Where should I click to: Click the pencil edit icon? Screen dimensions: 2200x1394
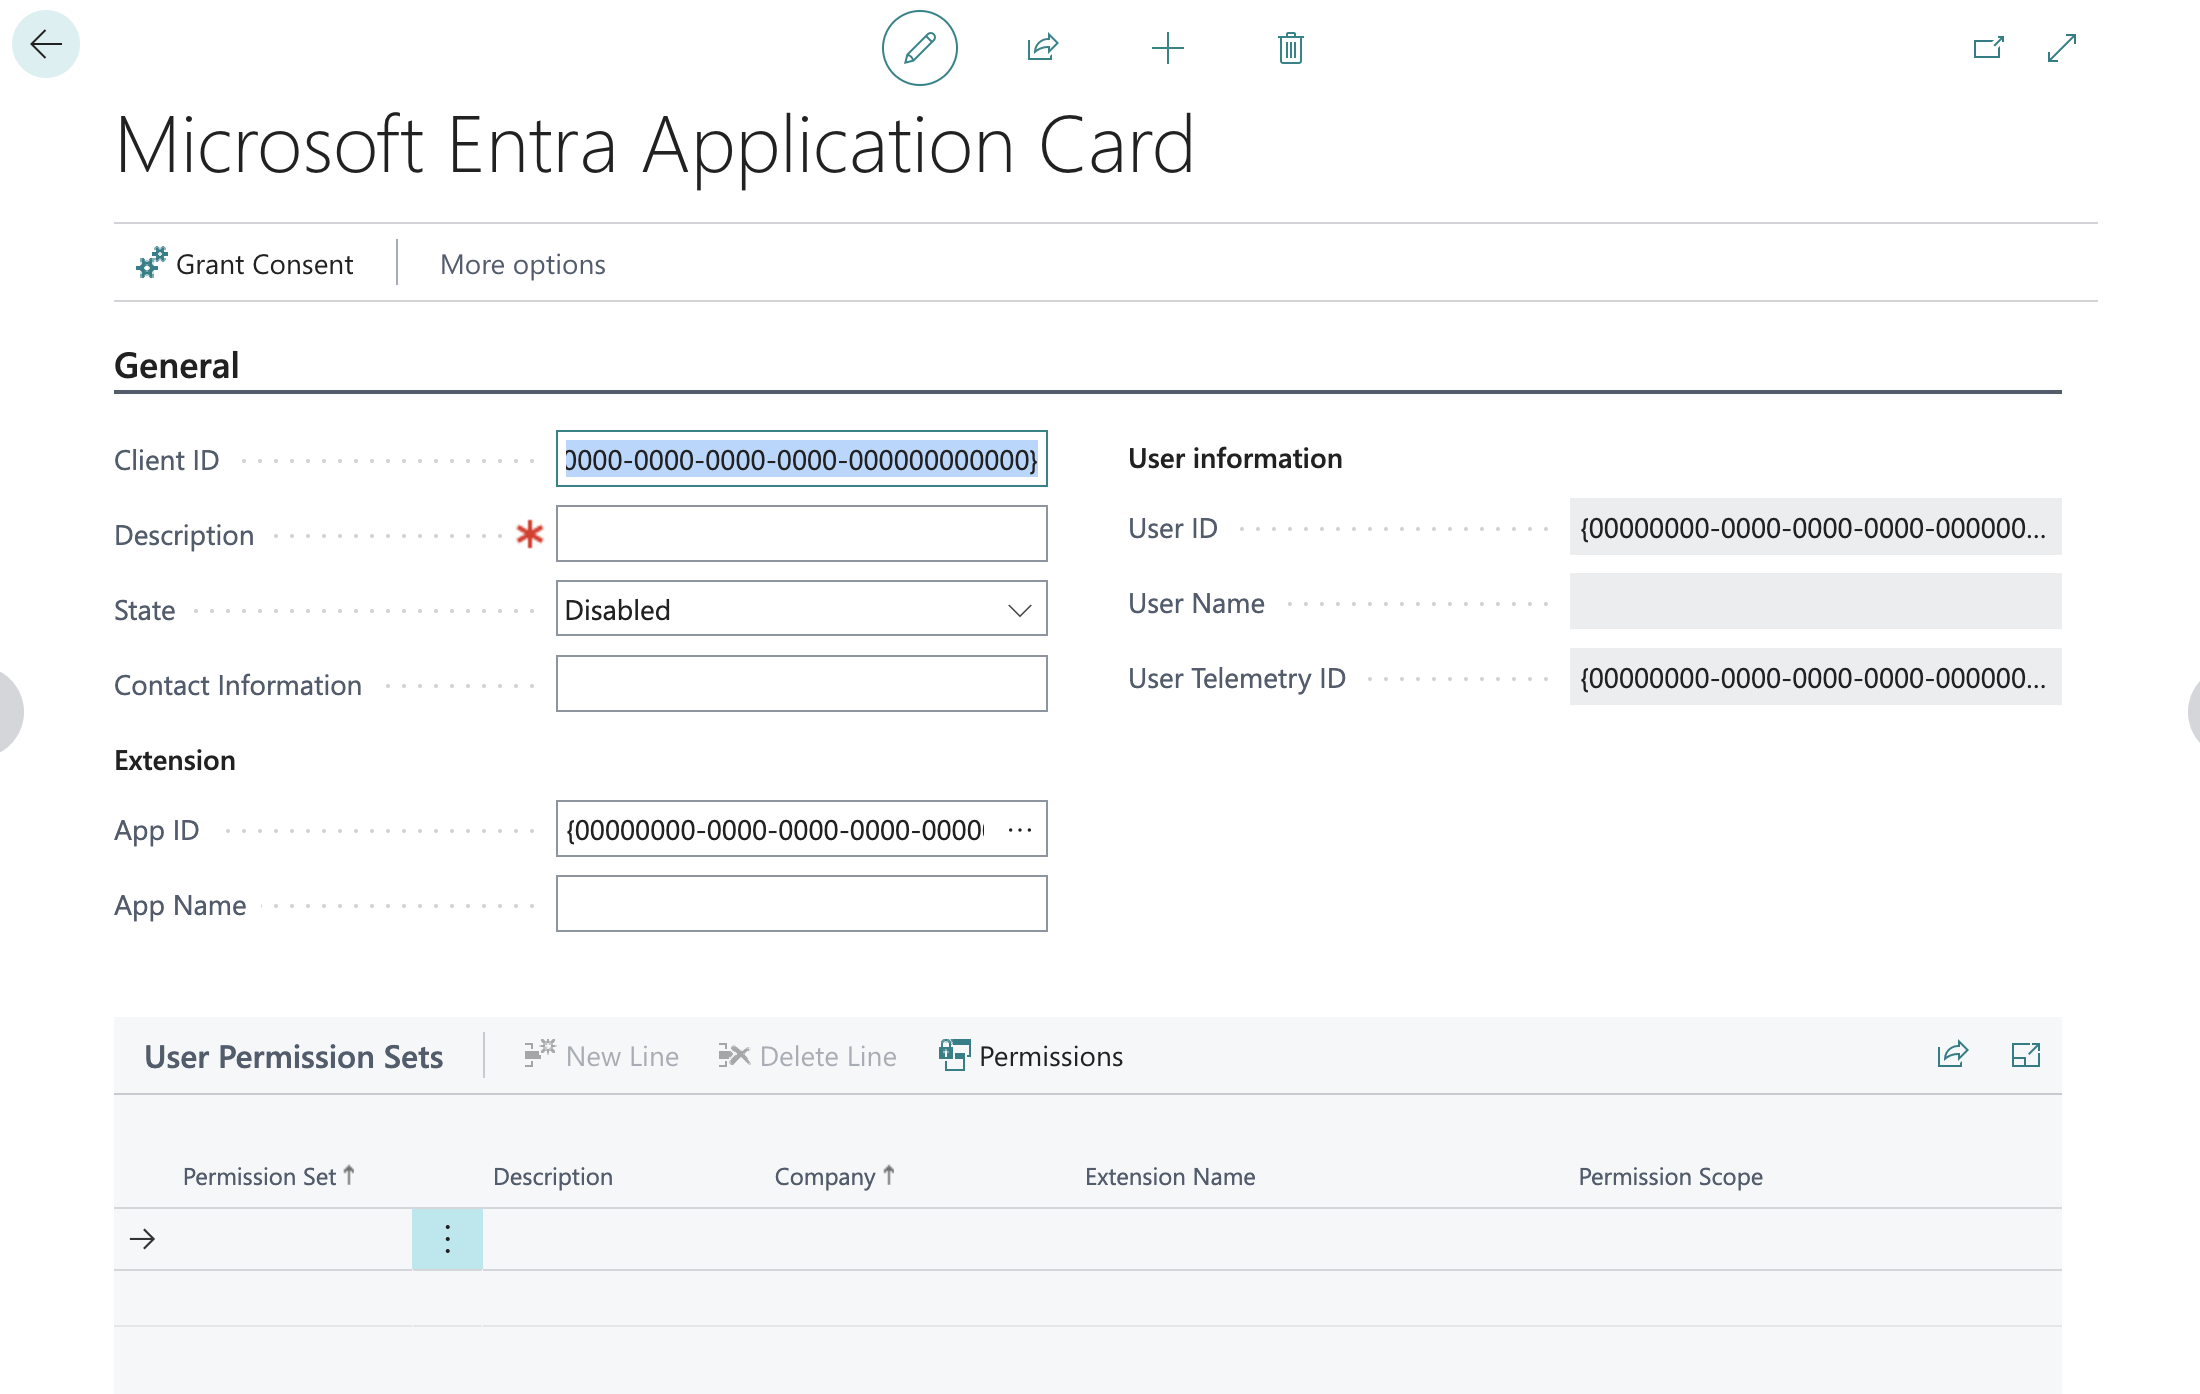tap(919, 48)
